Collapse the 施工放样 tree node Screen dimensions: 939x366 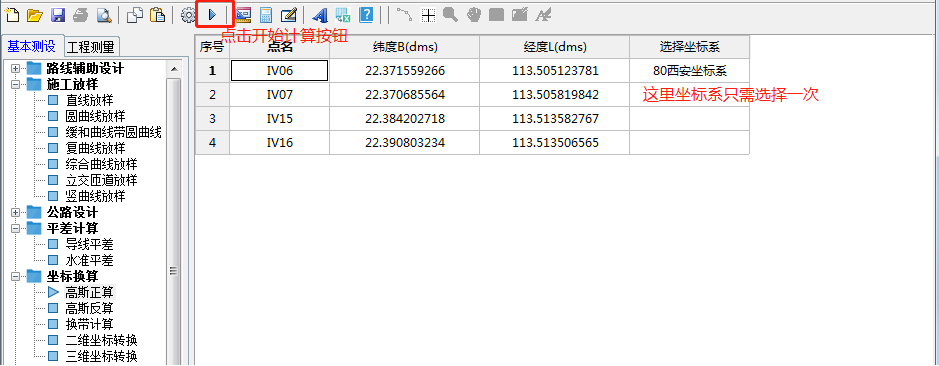pyautogui.click(x=16, y=84)
